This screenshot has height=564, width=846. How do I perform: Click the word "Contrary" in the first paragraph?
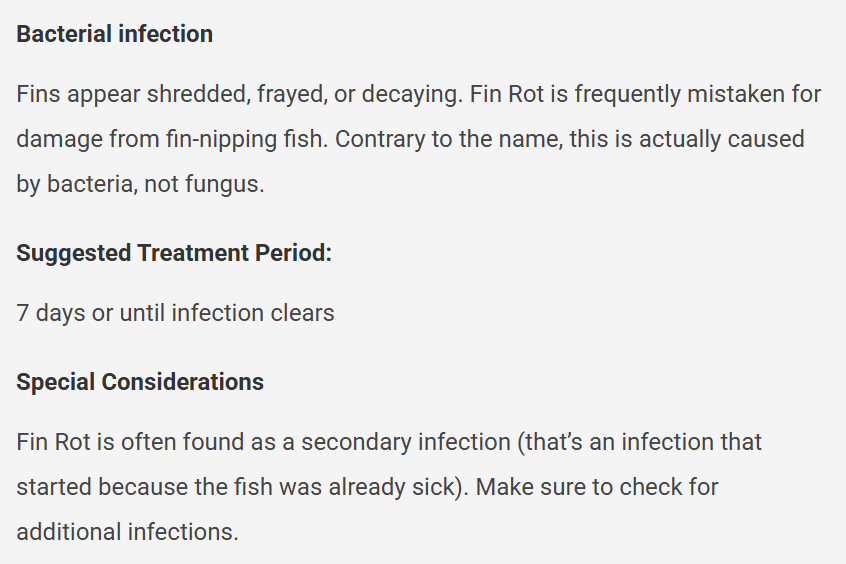pos(379,139)
